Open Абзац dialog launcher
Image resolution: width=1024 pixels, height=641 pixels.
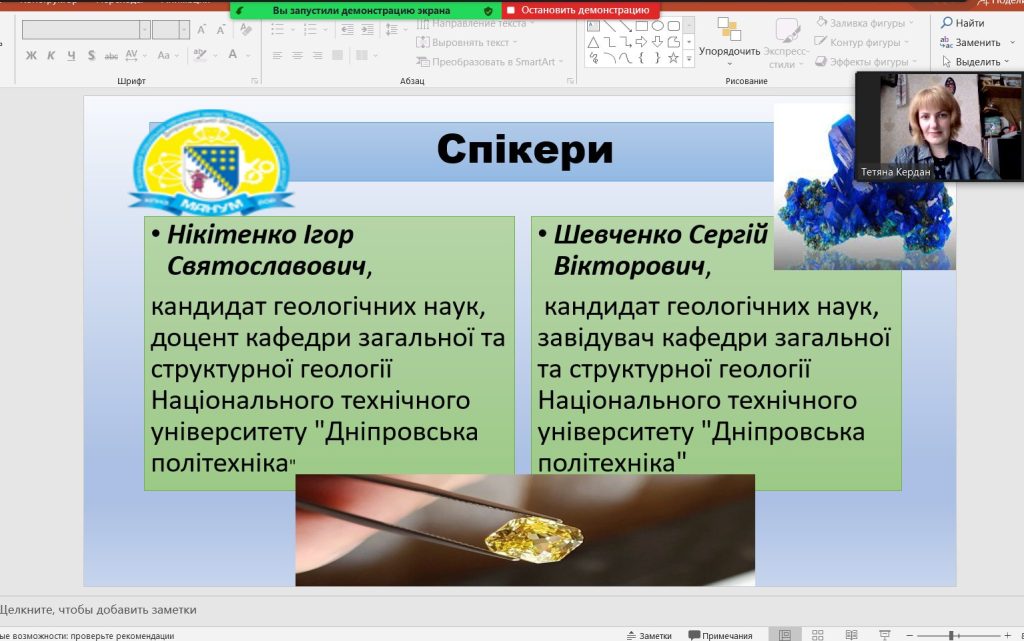[x=570, y=81]
